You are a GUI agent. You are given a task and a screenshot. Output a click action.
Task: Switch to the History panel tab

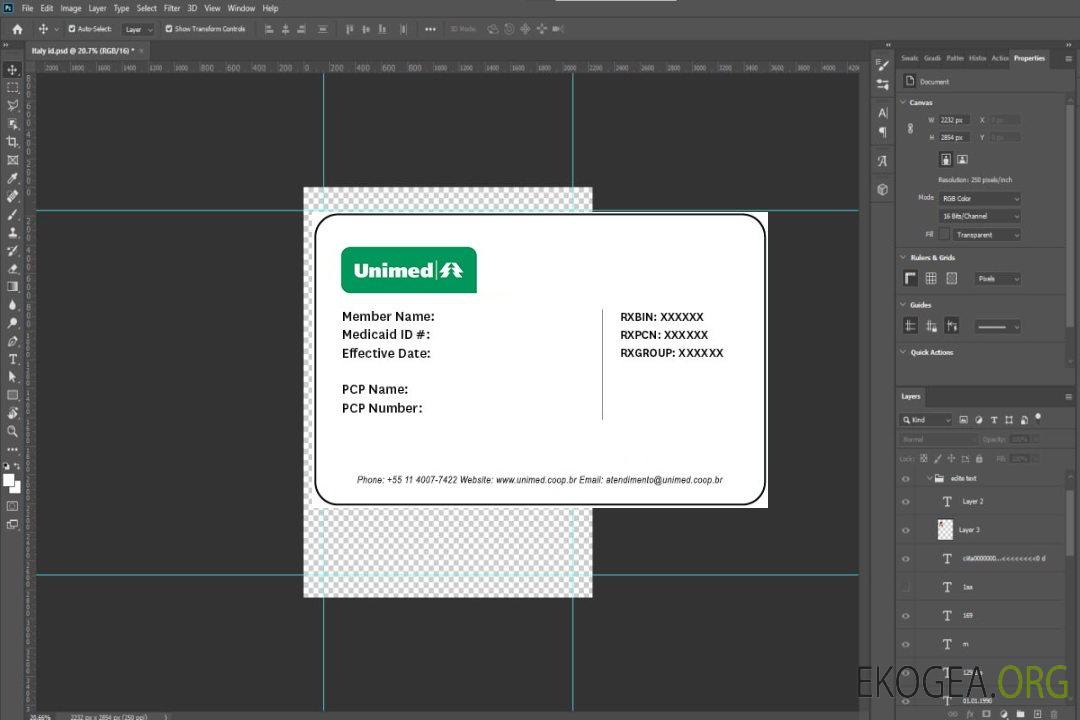click(977, 58)
